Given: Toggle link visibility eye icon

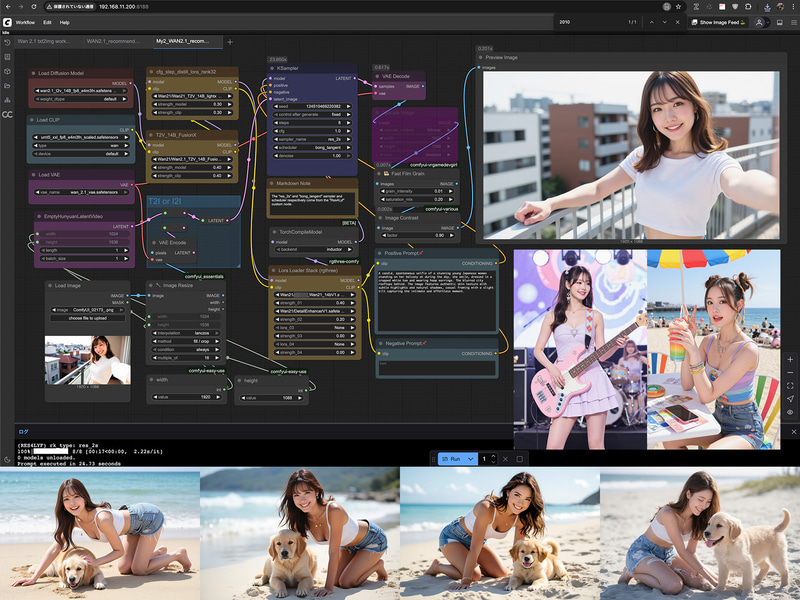Looking at the screenshot, I should 790,412.
